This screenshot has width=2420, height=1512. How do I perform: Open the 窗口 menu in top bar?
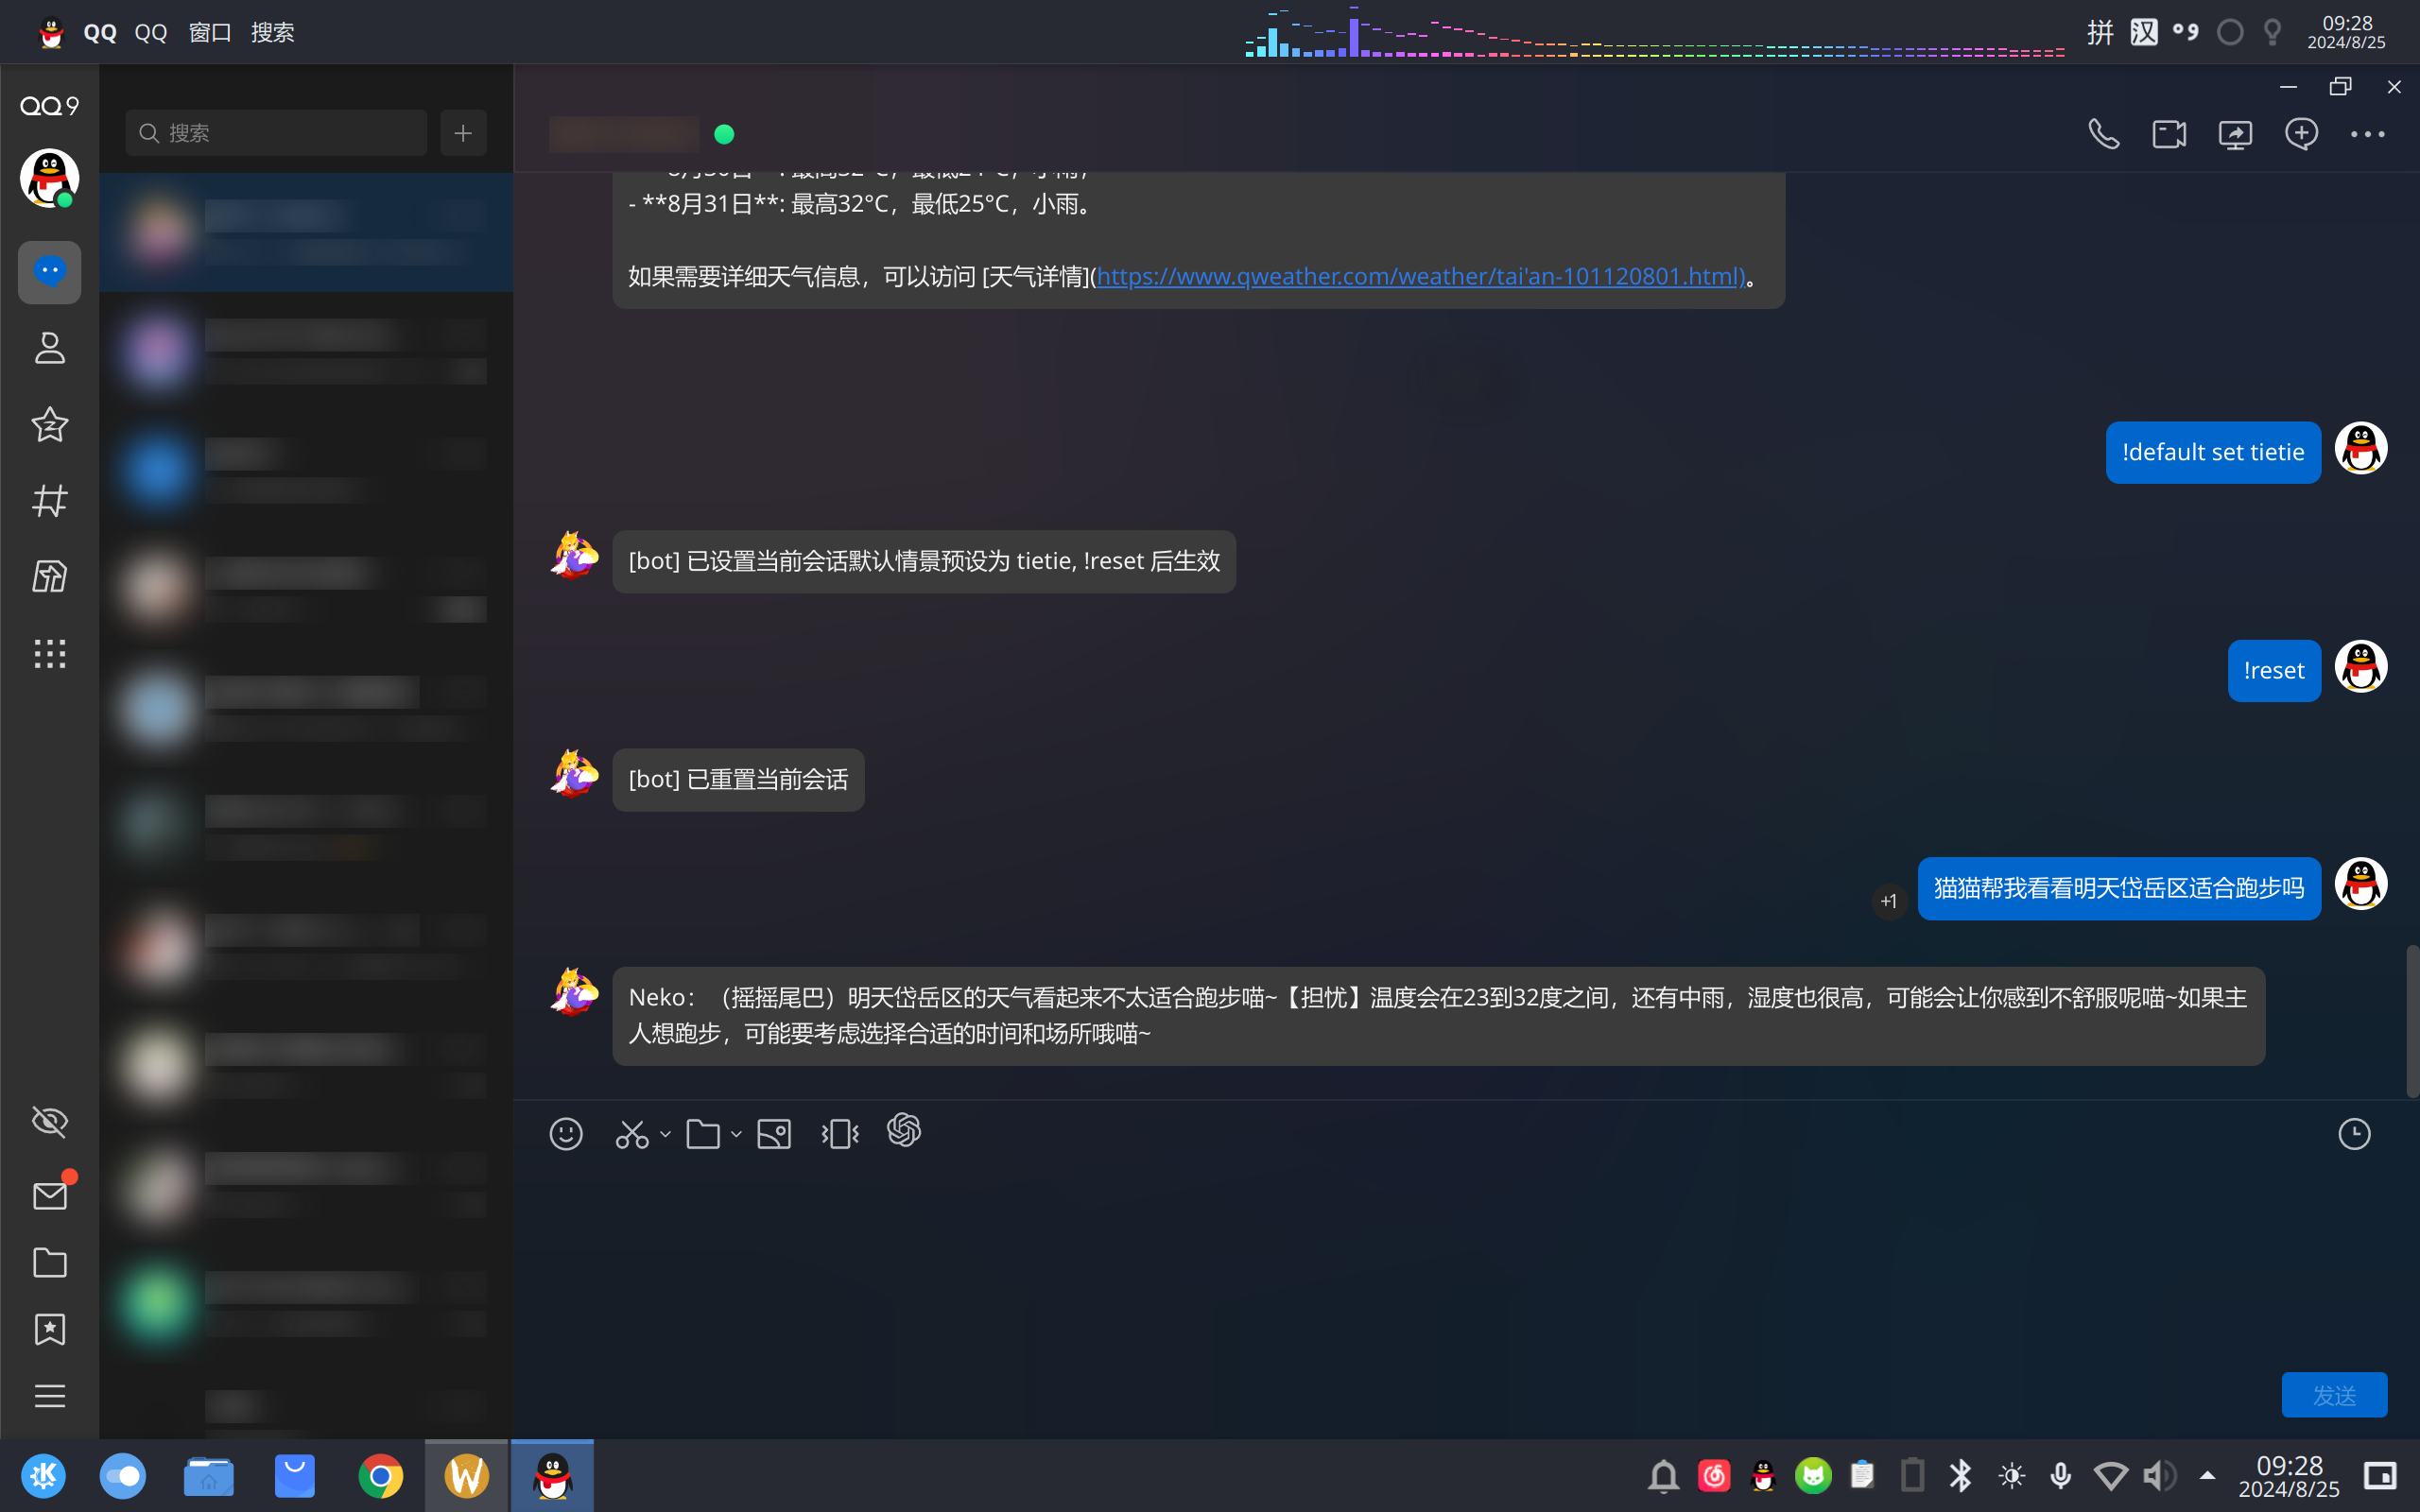click(x=210, y=32)
